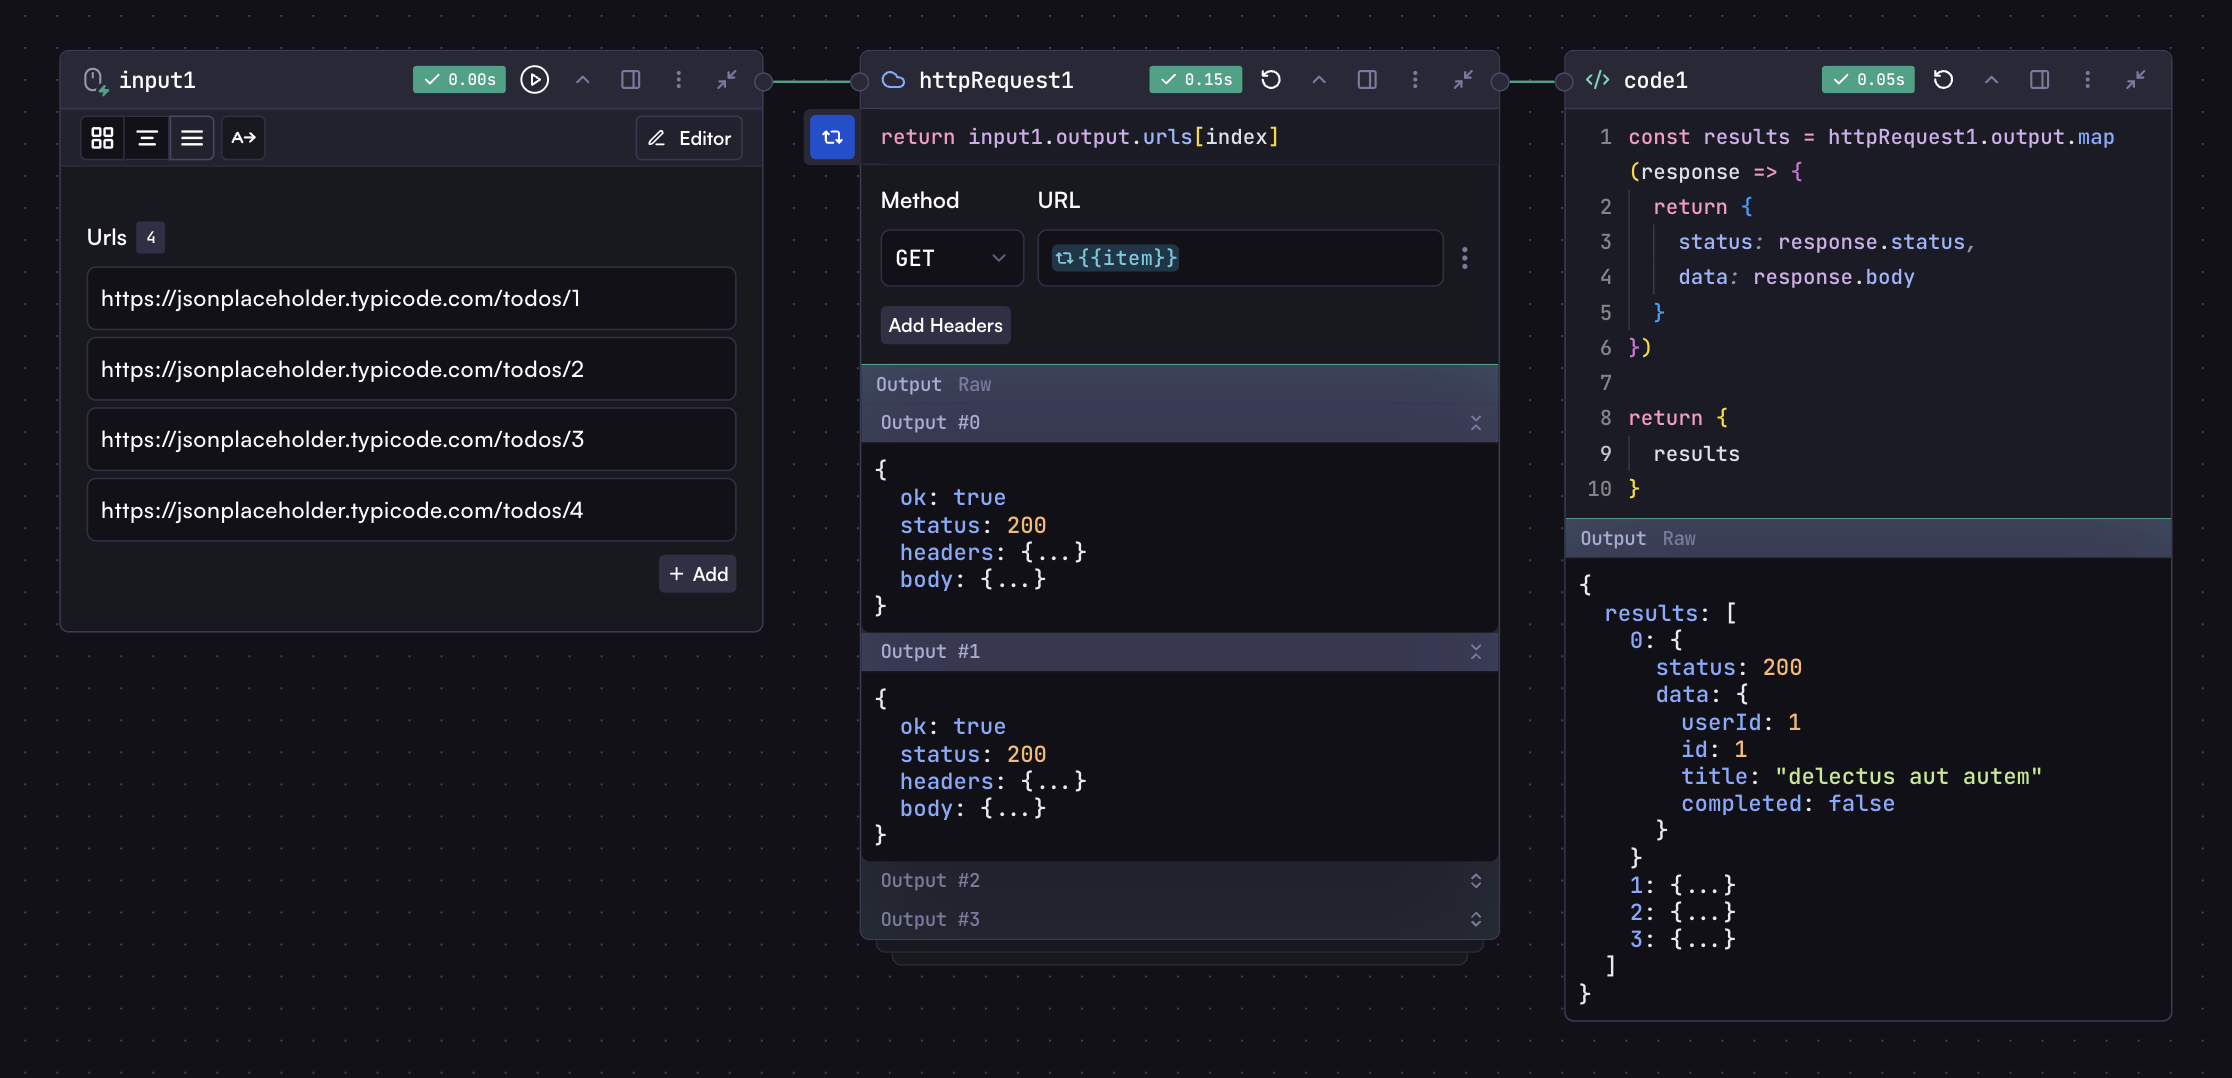Run the input1 node
Image resolution: width=2232 pixels, height=1078 pixels.
tap(535, 80)
